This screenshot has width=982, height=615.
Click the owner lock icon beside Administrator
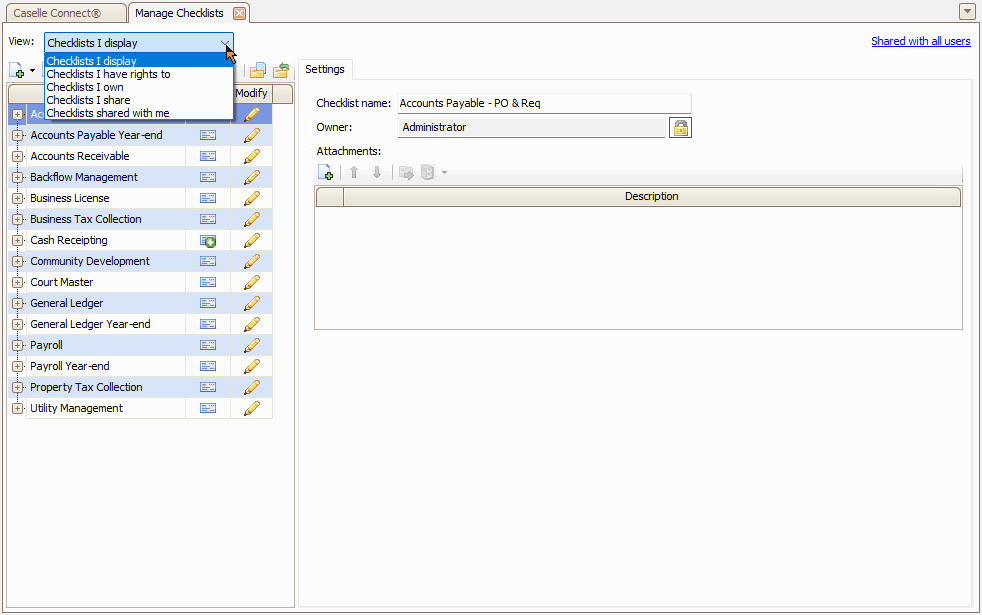coord(680,128)
